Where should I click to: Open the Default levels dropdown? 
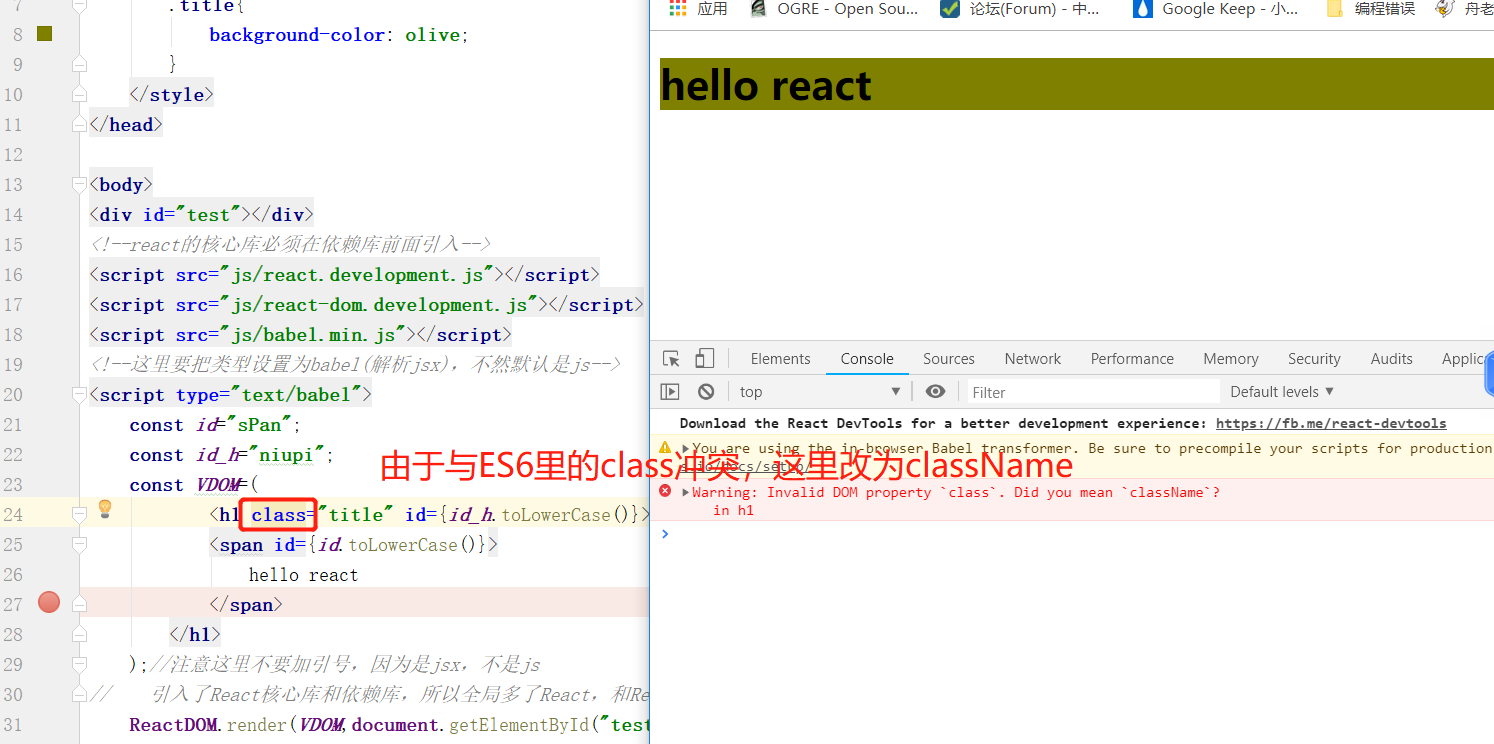[x=1282, y=392]
